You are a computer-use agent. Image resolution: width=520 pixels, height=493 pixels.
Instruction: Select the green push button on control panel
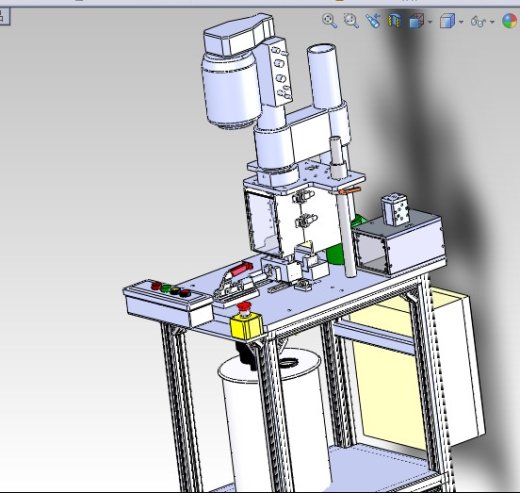pyautogui.click(x=166, y=287)
